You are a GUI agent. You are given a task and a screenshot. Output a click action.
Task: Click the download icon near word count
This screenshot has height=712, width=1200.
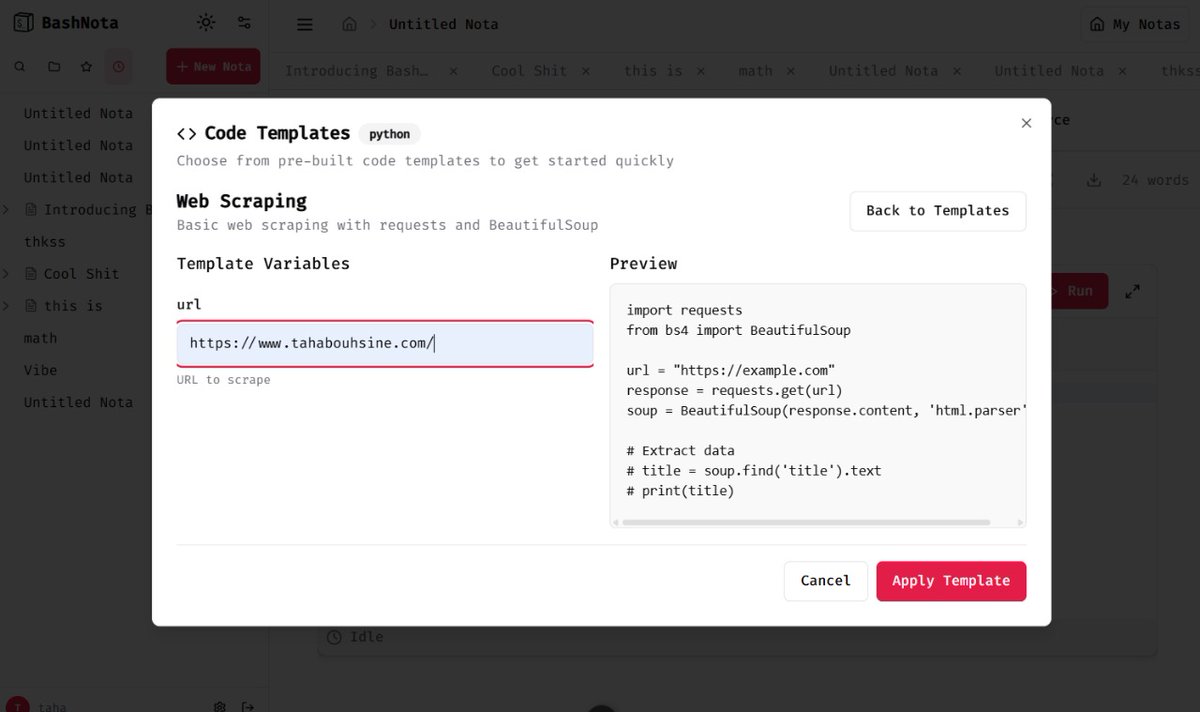pyautogui.click(x=1094, y=180)
